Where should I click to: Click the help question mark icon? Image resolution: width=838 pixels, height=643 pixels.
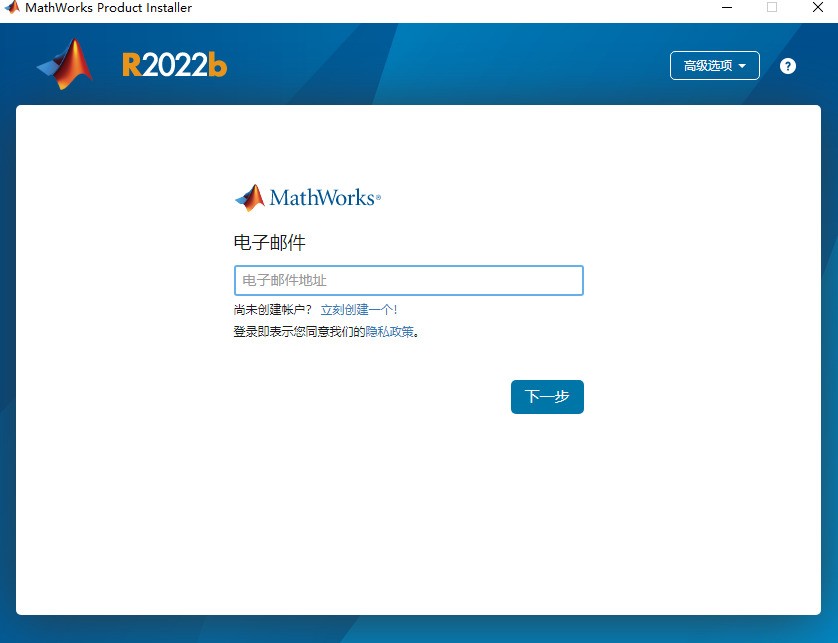coord(787,65)
